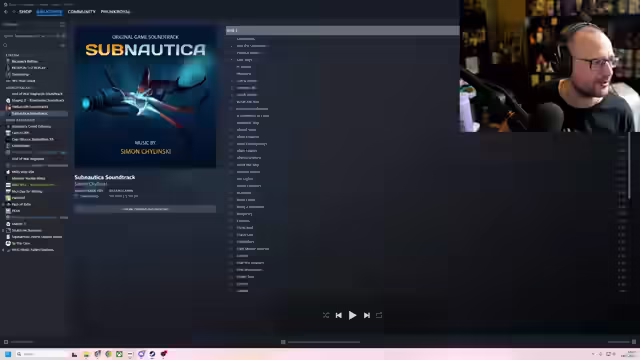This screenshot has width=640, height=360.
Task: Open the Windows Start menu
Action: point(7,354)
